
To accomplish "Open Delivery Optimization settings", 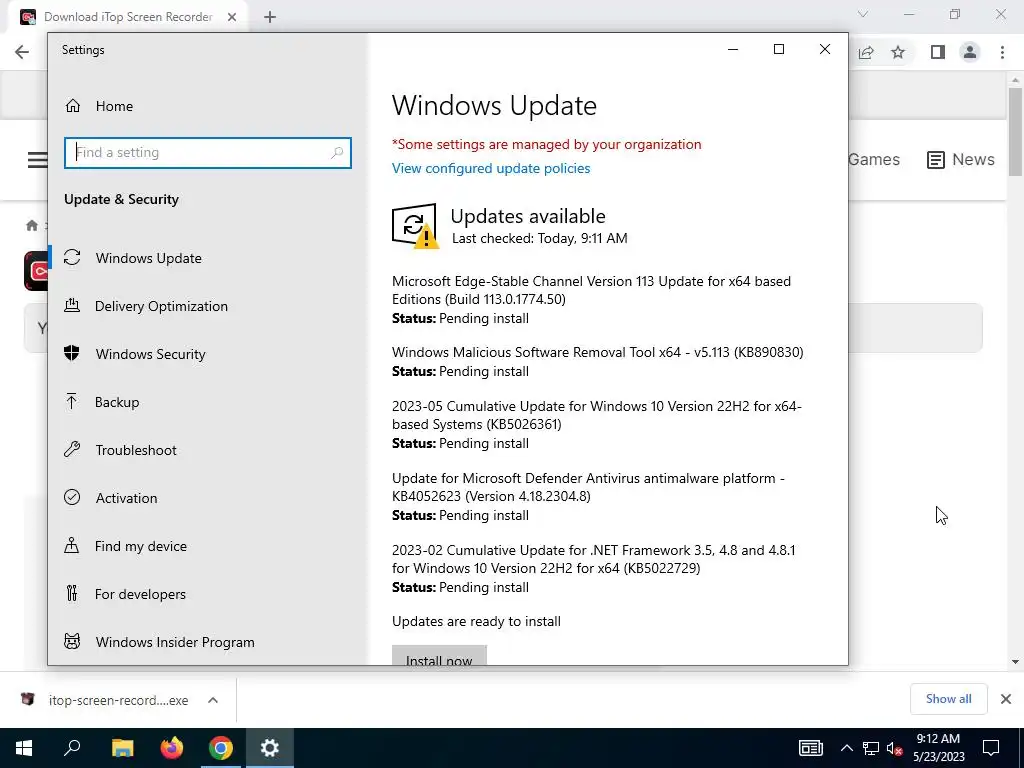I will click(x=161, y=306).
